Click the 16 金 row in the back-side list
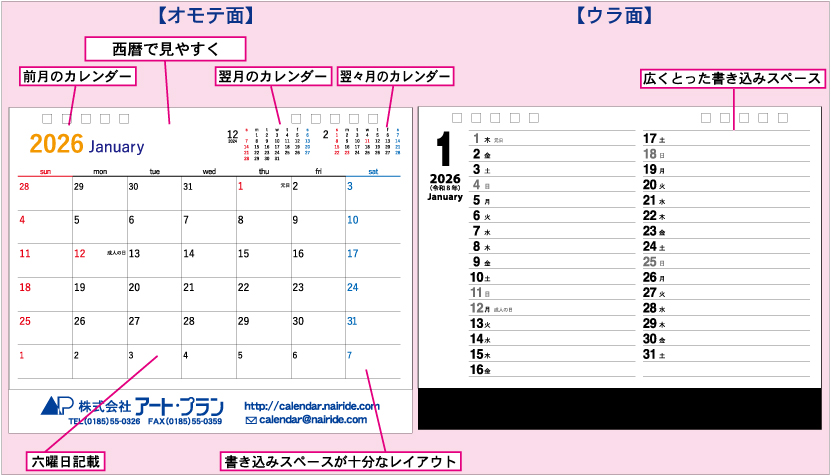The width and height of the screenshot is (831, 475). [552, 370]
